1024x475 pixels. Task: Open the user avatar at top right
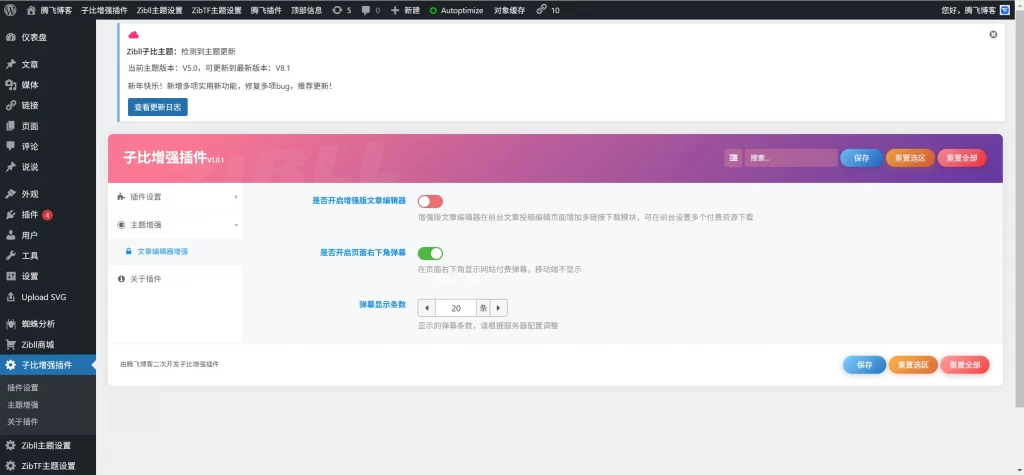[x=1005, y=10]
